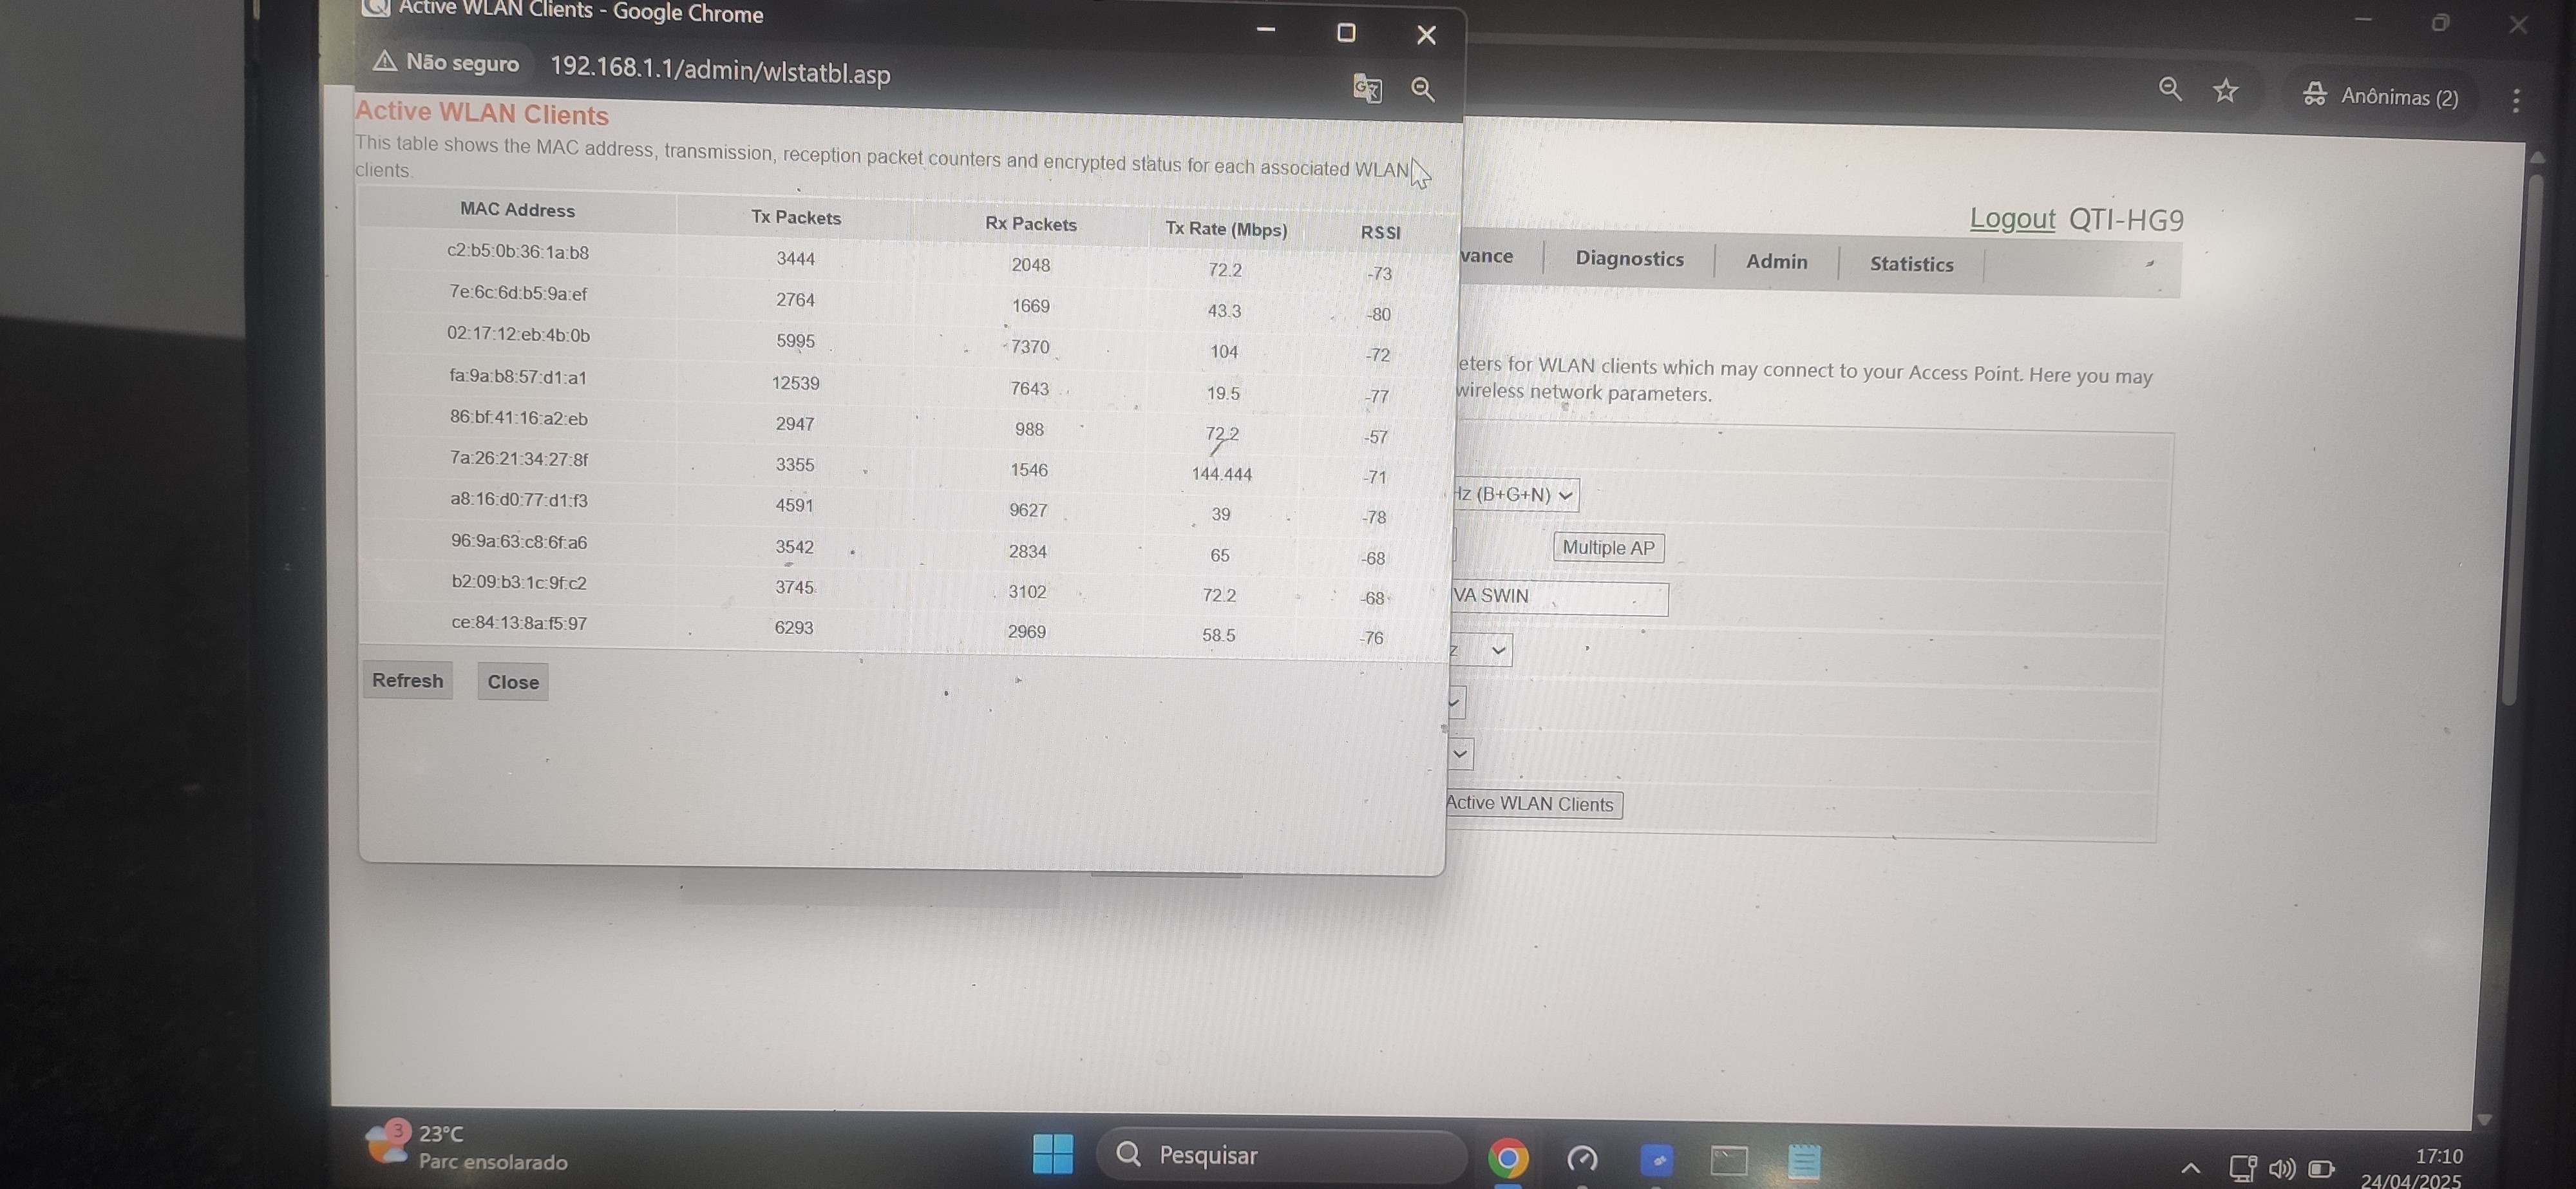Click the zoom magnifier icon in popup address bar
The image size is (2576, 1189).
[x=1422, y=90]
